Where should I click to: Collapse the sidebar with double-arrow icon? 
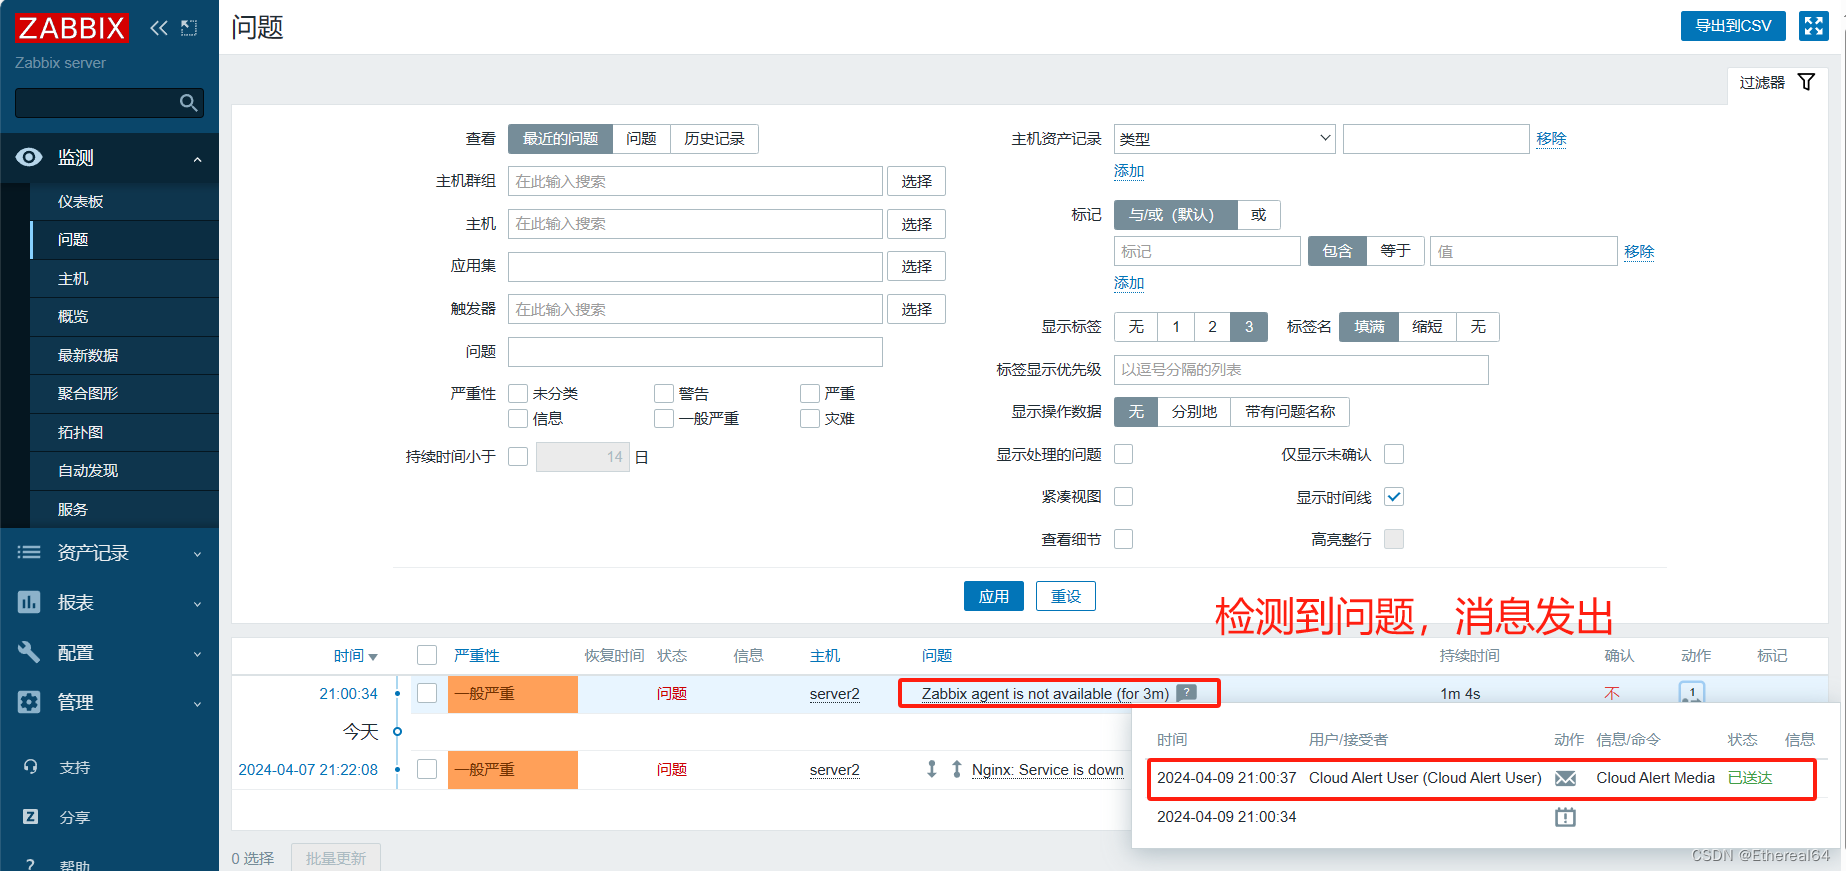click(x=158, y=28)
